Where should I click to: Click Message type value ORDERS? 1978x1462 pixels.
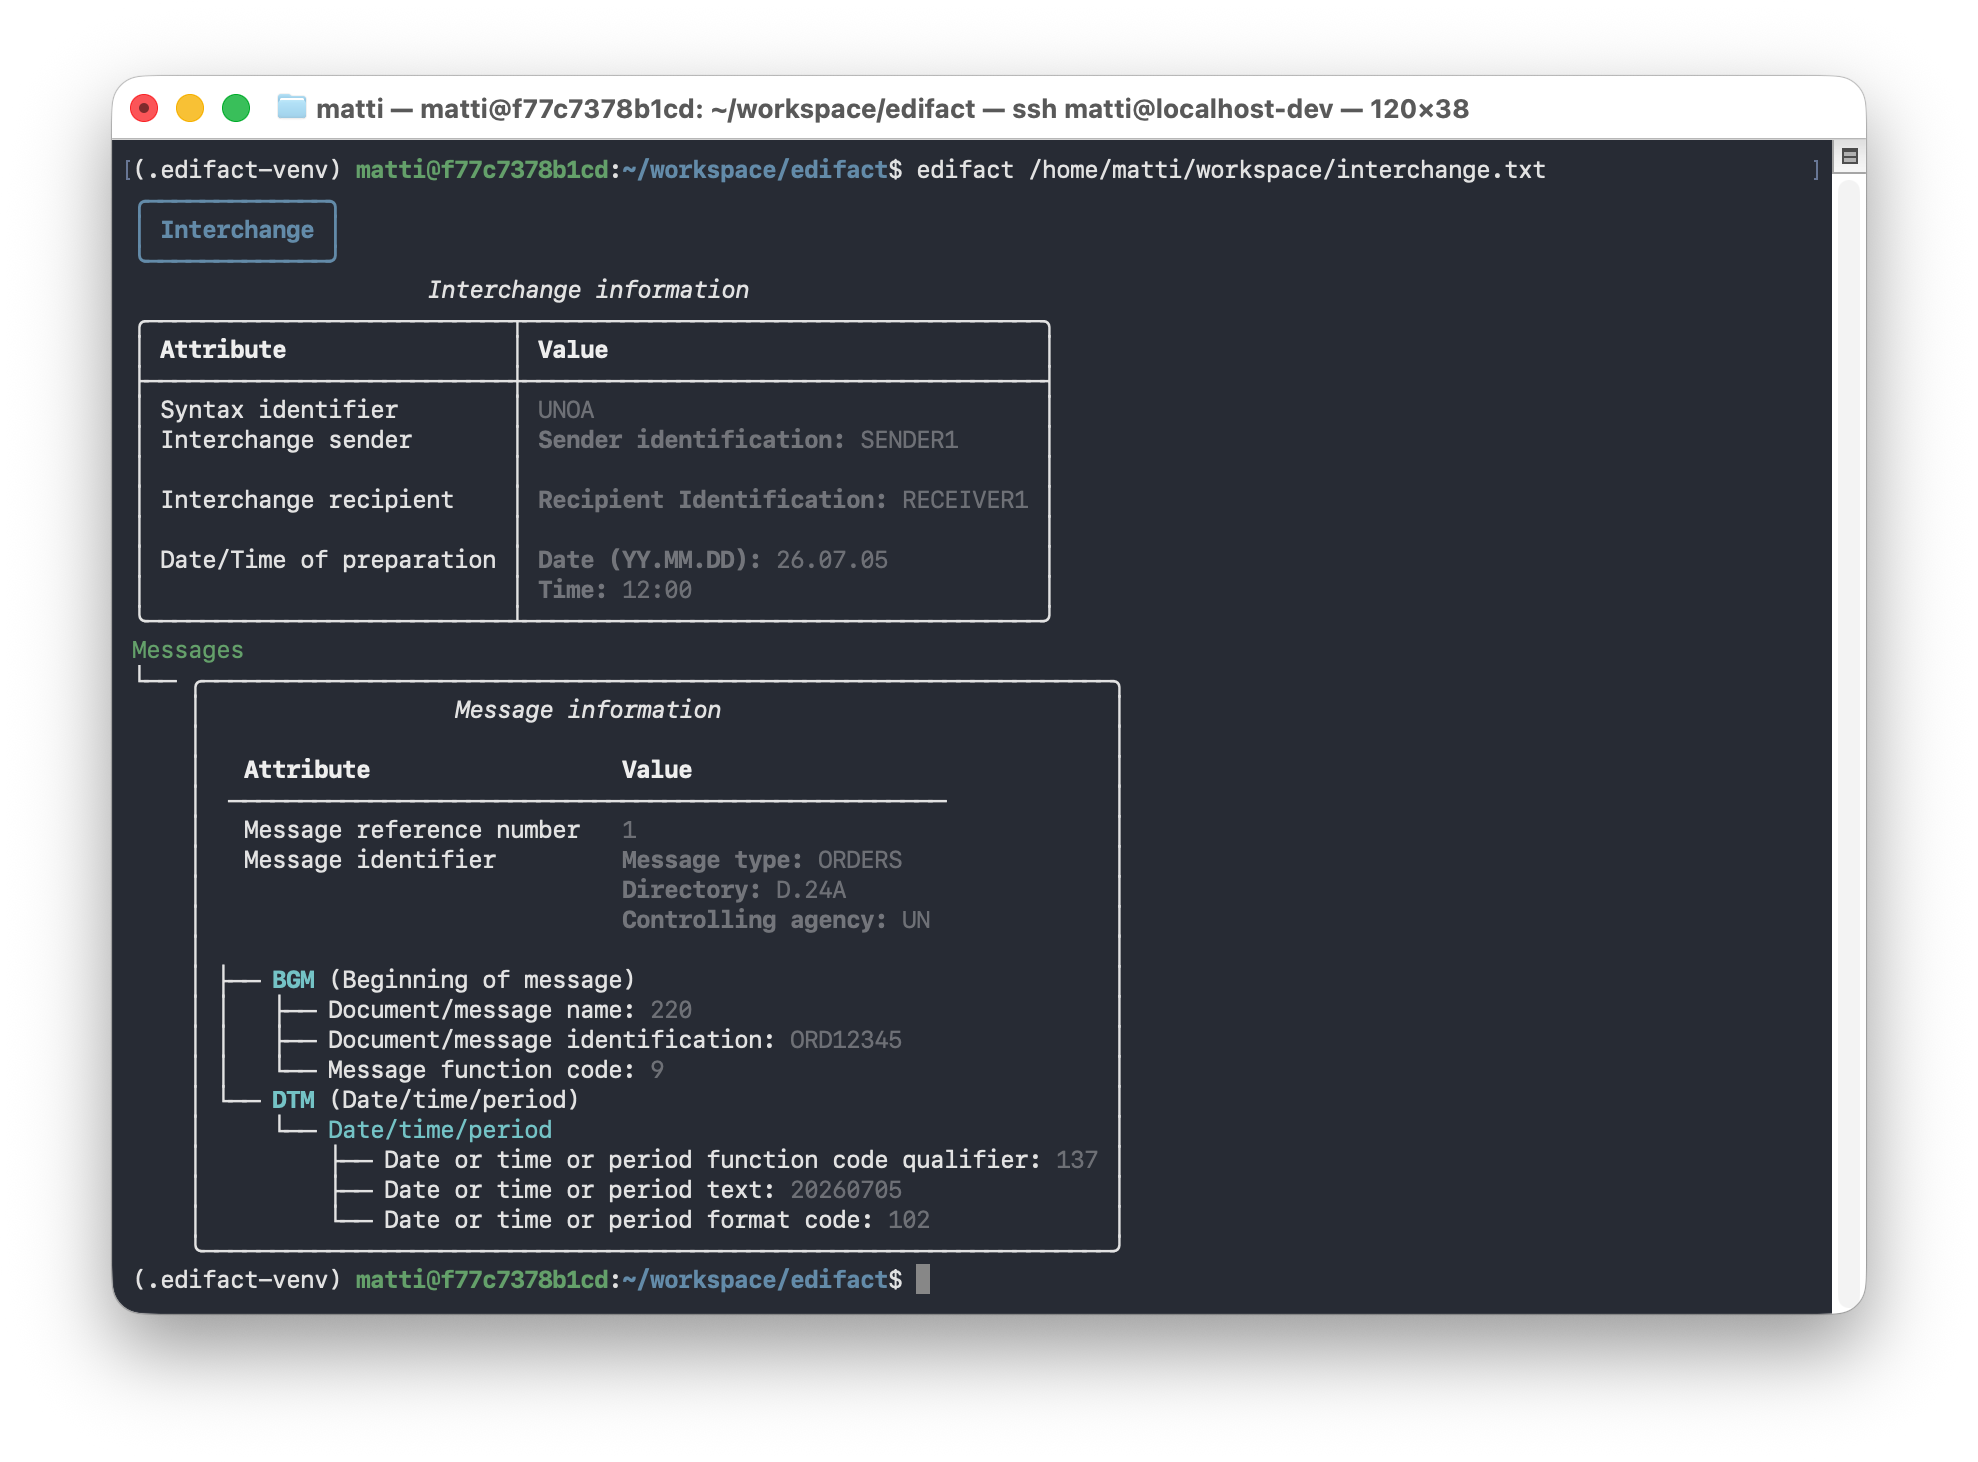[860, 860]
